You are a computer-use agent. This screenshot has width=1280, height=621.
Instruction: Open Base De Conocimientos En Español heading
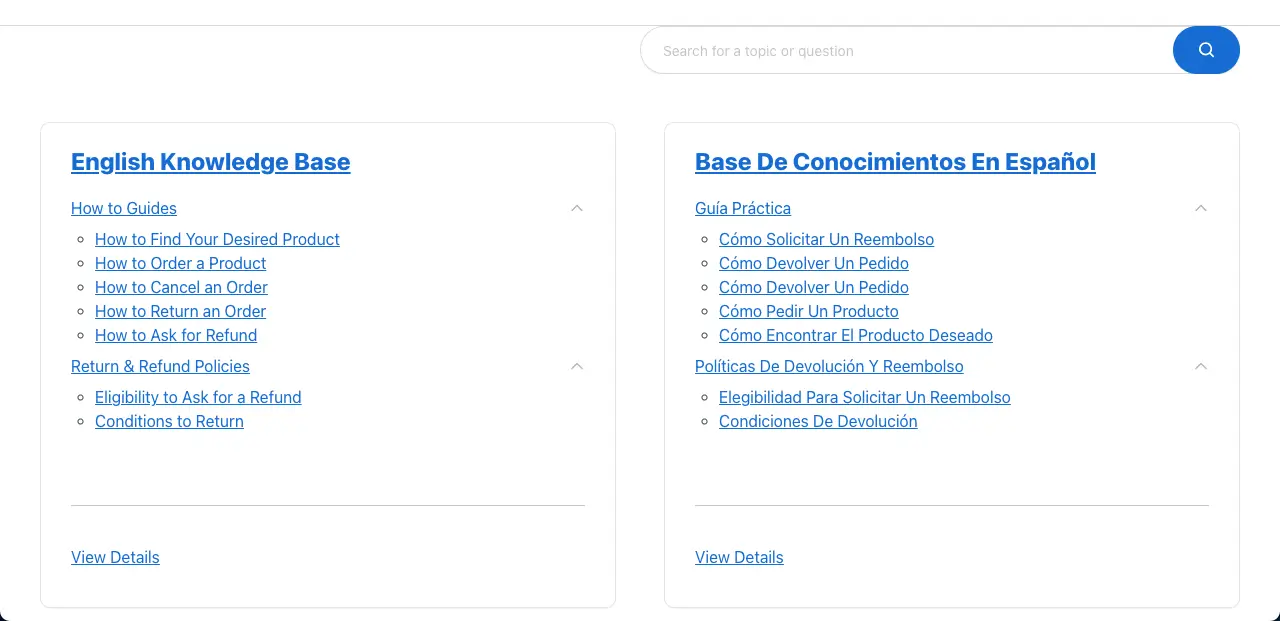[x=895, y=162]
